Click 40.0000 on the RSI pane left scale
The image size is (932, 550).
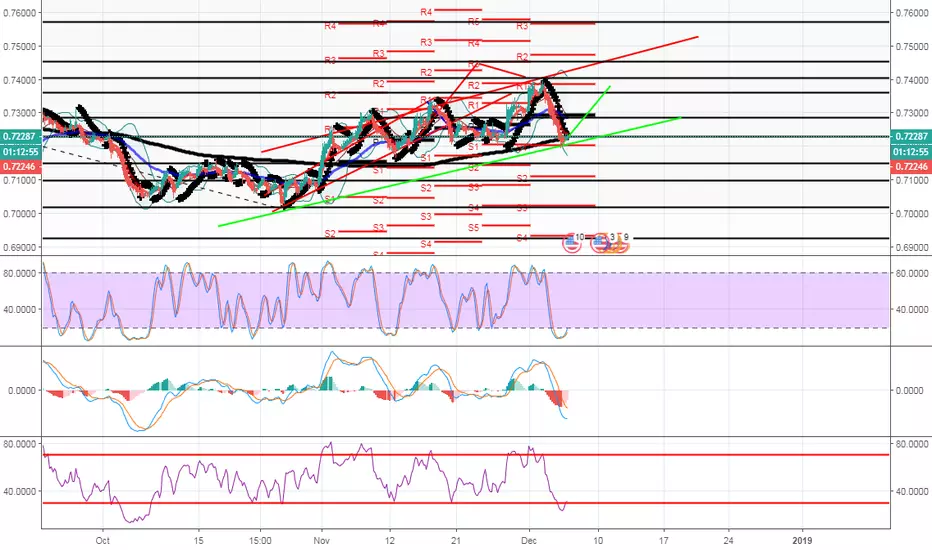(x=20, y=491)
